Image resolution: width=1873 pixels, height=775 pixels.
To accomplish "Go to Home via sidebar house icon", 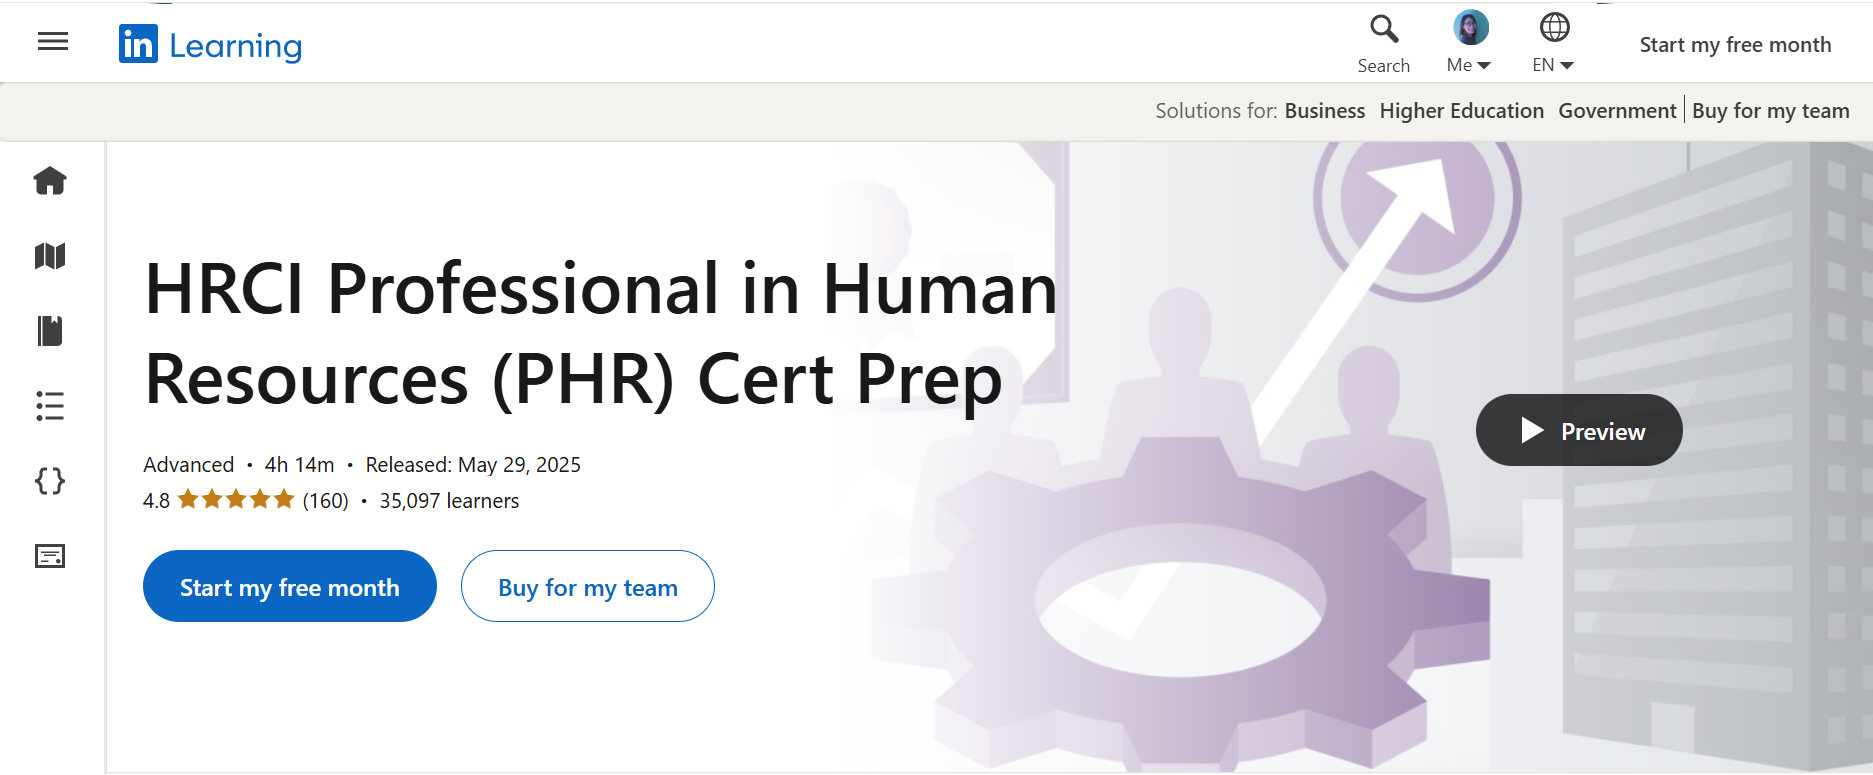I will point(50,181).
